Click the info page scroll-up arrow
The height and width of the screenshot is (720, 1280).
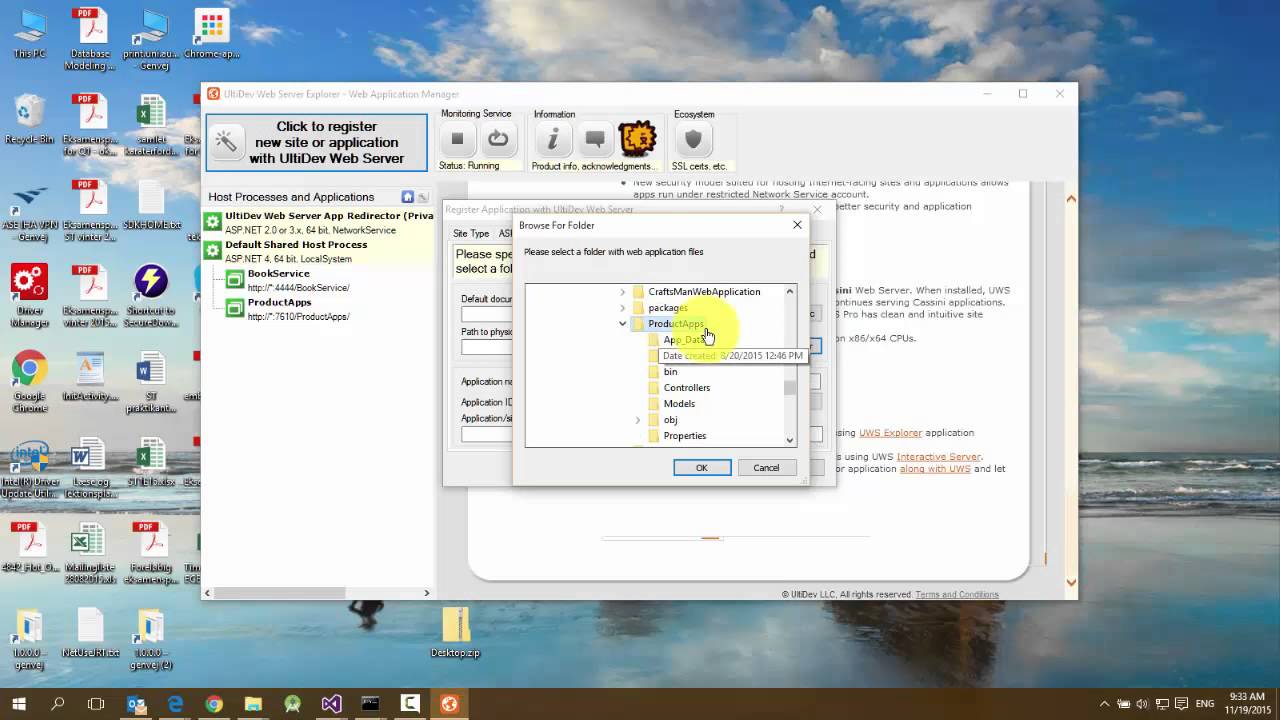coord(1072,199)
